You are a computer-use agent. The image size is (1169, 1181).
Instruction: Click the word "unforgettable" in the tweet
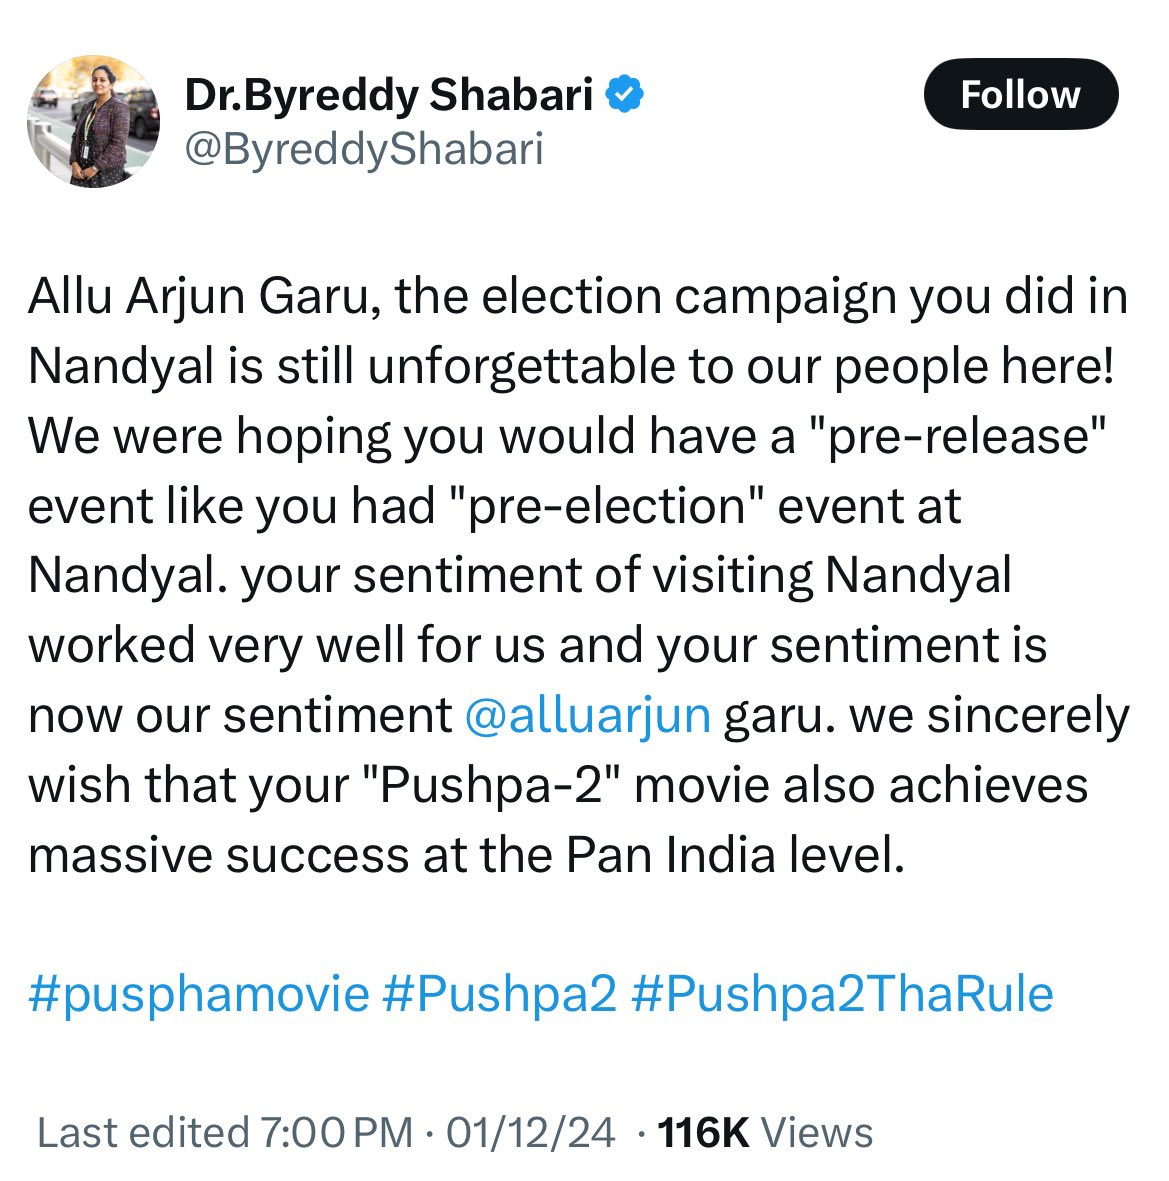[x=520, y=368]
